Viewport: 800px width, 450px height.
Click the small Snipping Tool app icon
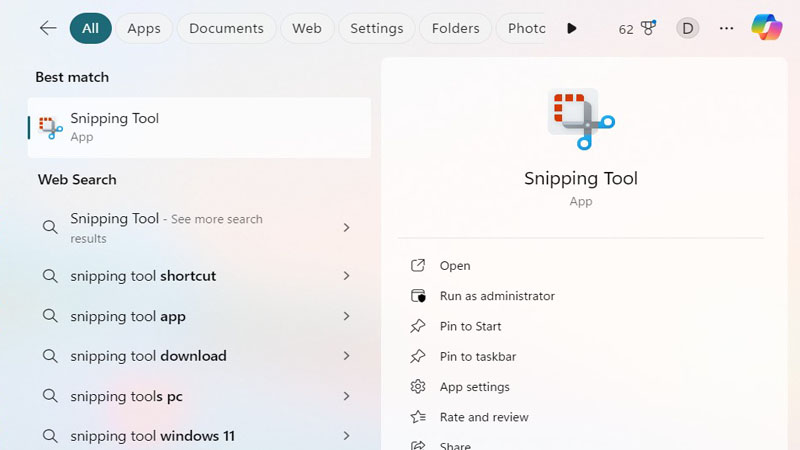point(51,128)
